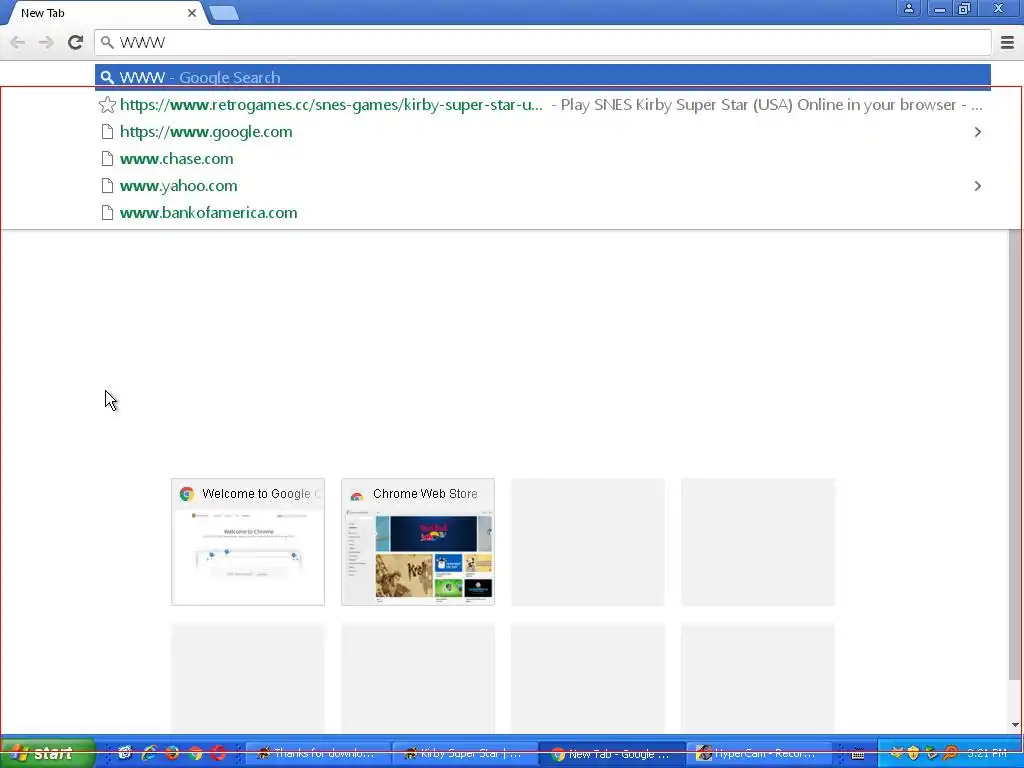Open the Windows Start menu
Screen dimensions: 1024x768
[x=48, y=753]
